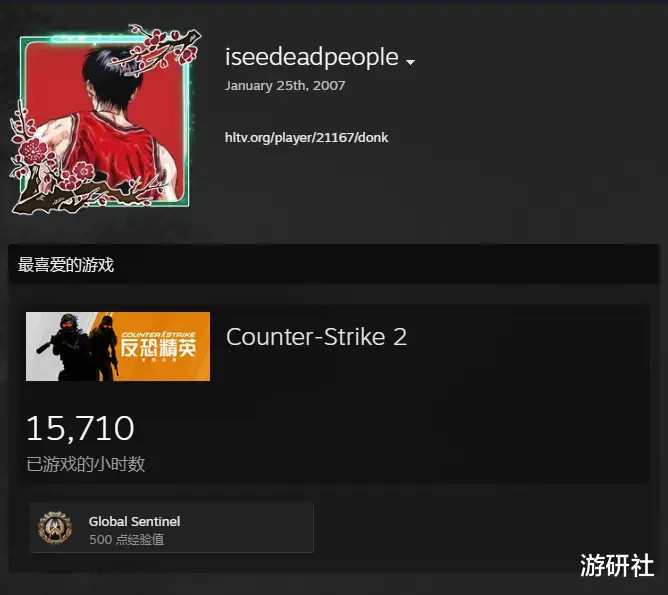The image size is (668, 595).
Task: Click the Counter-Strike 2 game title
Action: point(317,337)
